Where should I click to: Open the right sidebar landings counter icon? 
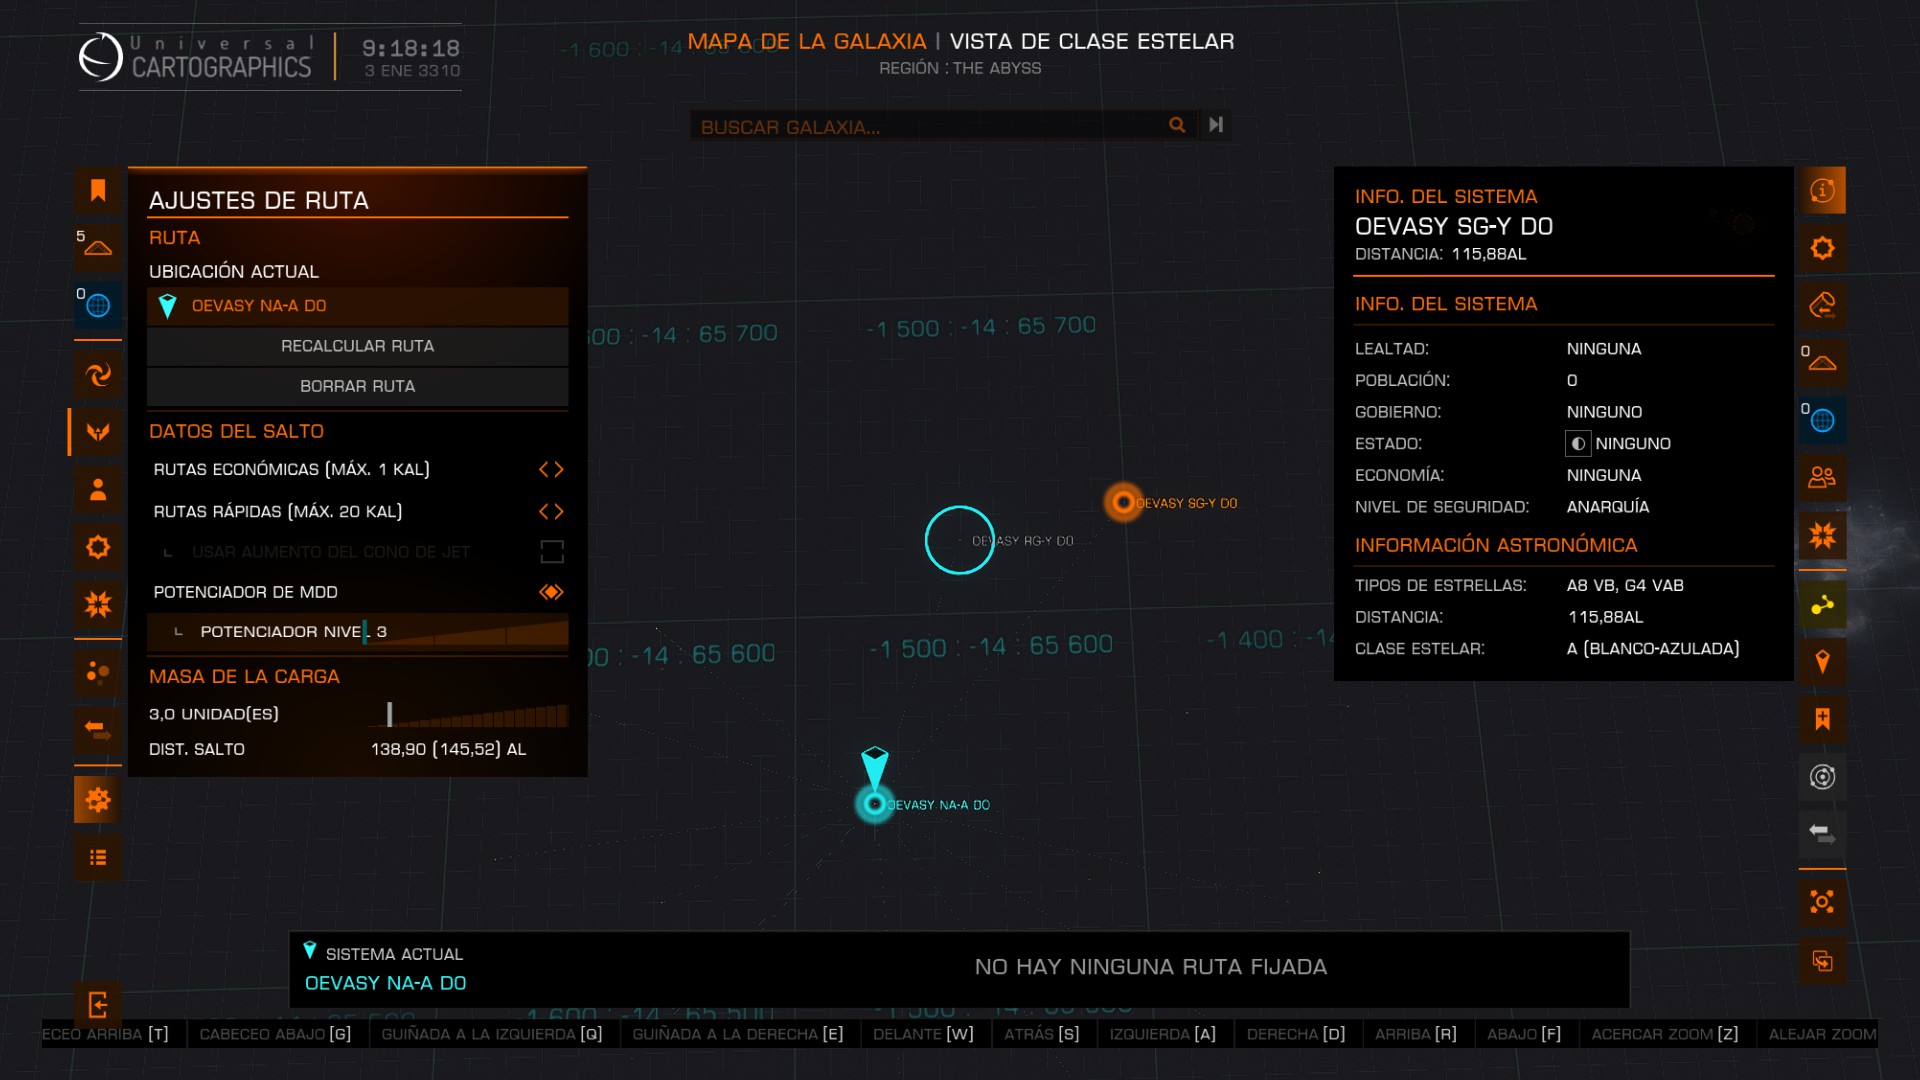tap(1822, 362)
